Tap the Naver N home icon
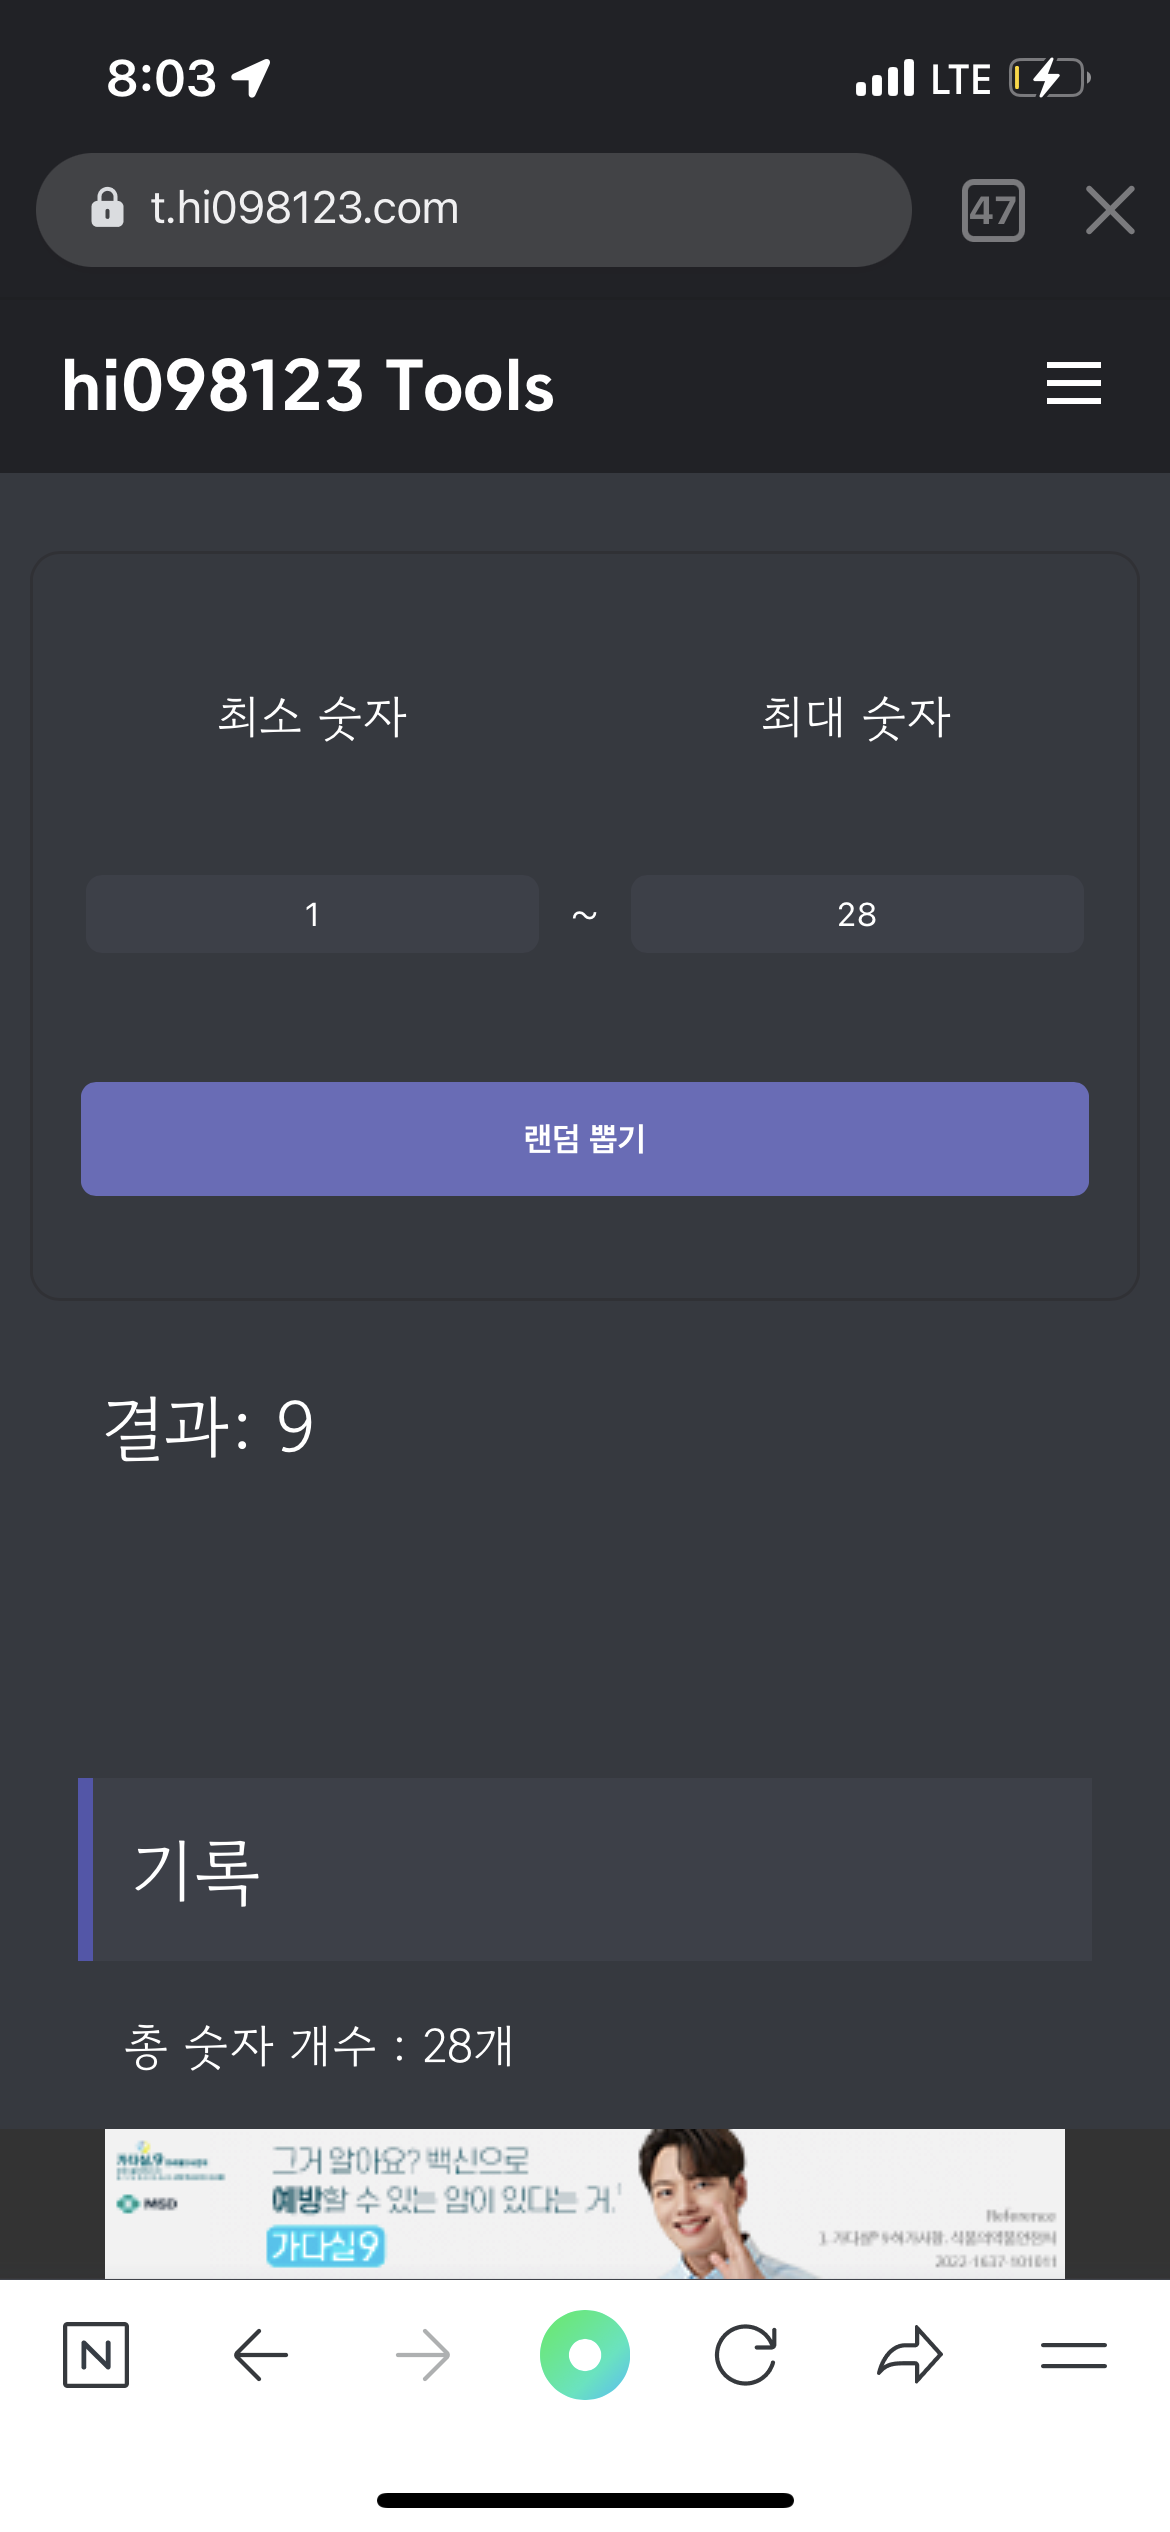The image size is (1170, 2532). click(x=96, y=2354)
